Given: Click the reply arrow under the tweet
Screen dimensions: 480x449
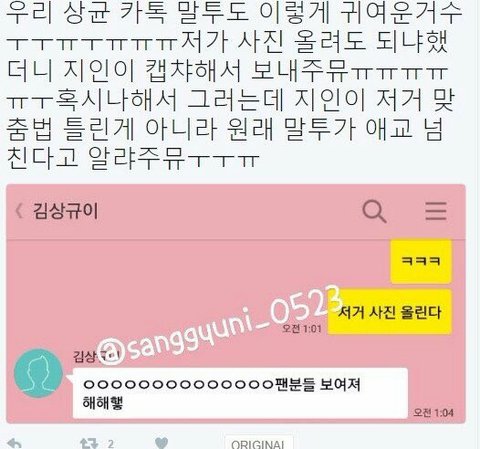Looking at the screenshot, I should pyautogui.click(x=15, y=444).
